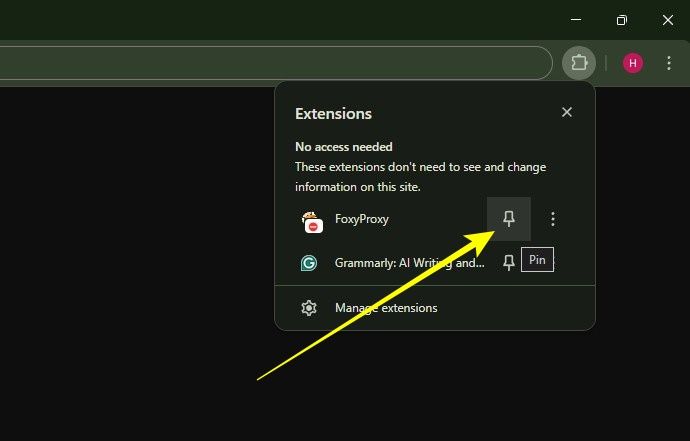Image resolution: width=690 pixels, height=441 pixels.
Task: Open FoxyProxy more actions menu
Action: tap(553, 219)
